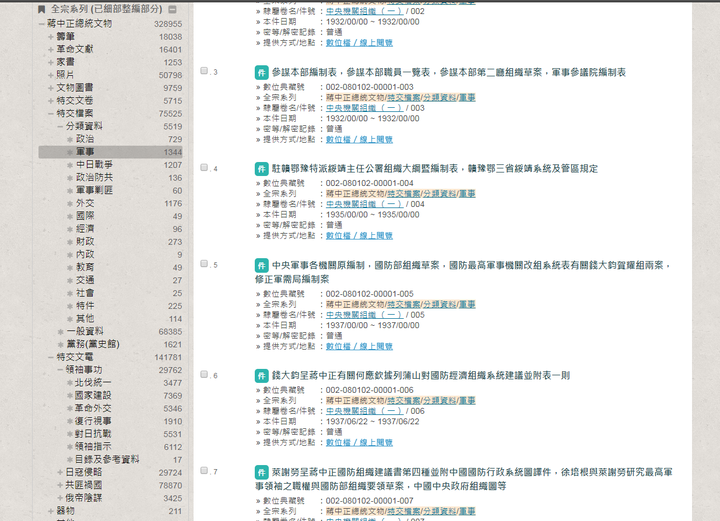The image size is (720, 521).
Task: Select 政治防共 category in the tree
Action: [94, 178]
